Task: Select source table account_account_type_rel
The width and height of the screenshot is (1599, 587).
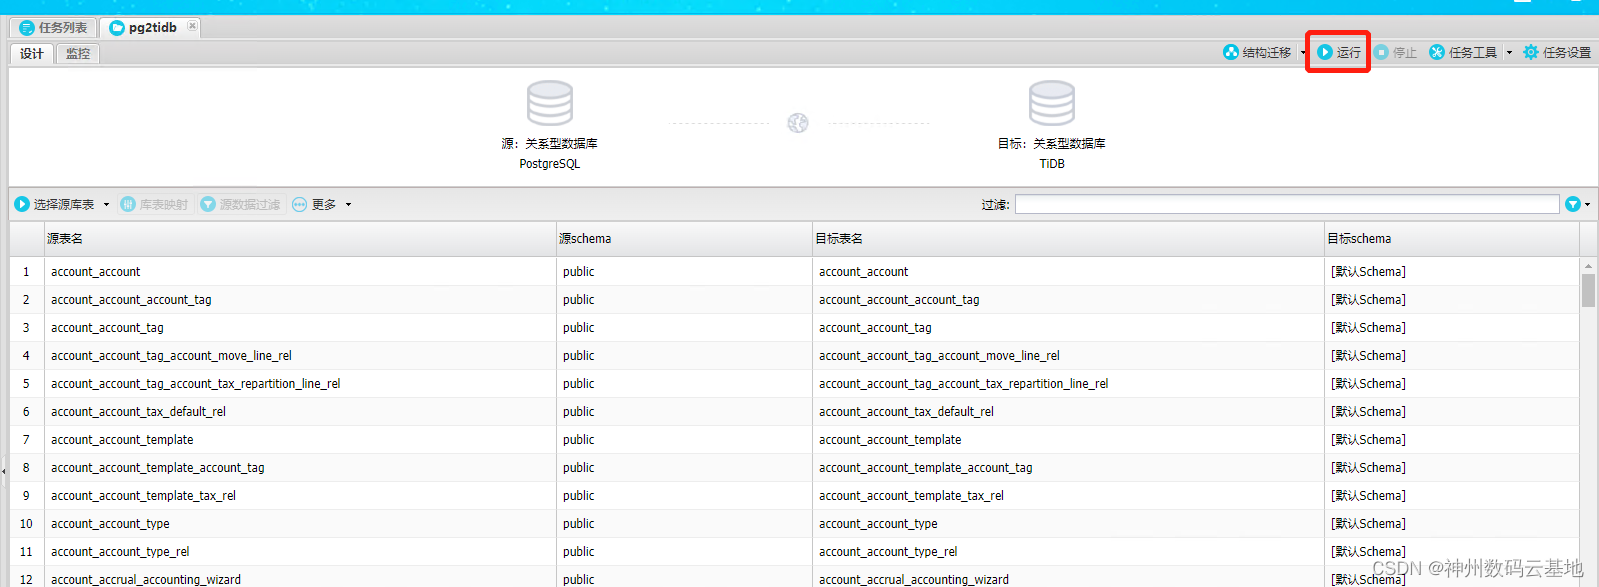Action: click(x=120, y=552)
